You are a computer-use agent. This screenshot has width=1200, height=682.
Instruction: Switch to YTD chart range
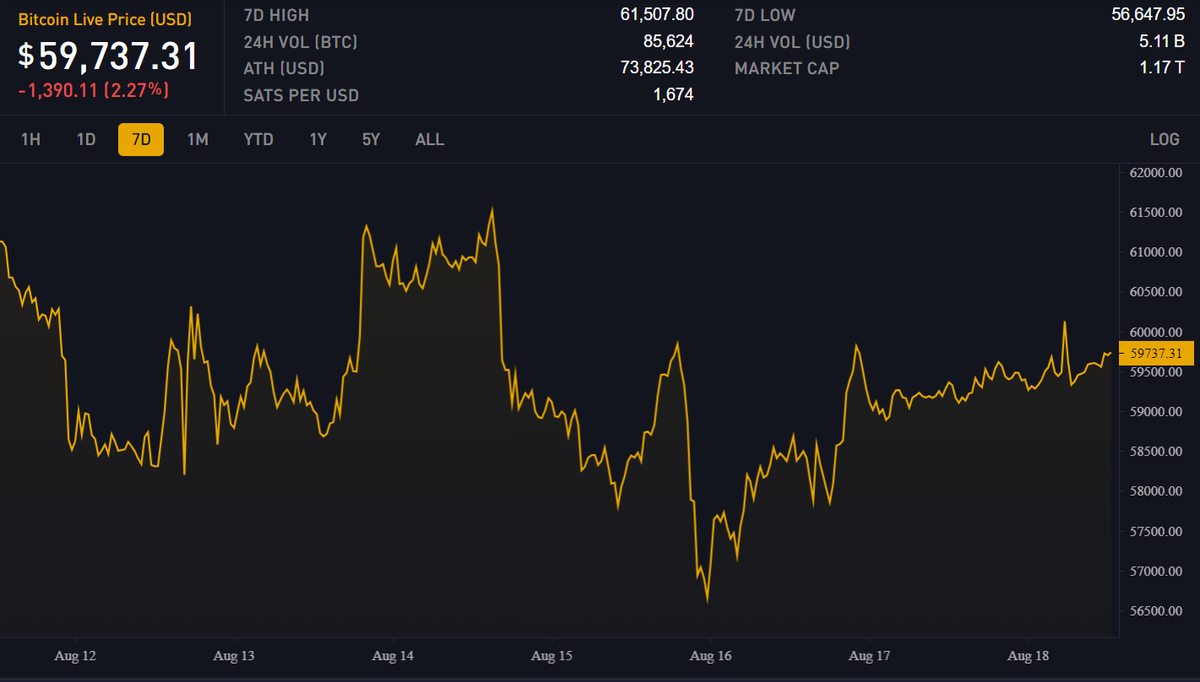click(x=259, y=140)
